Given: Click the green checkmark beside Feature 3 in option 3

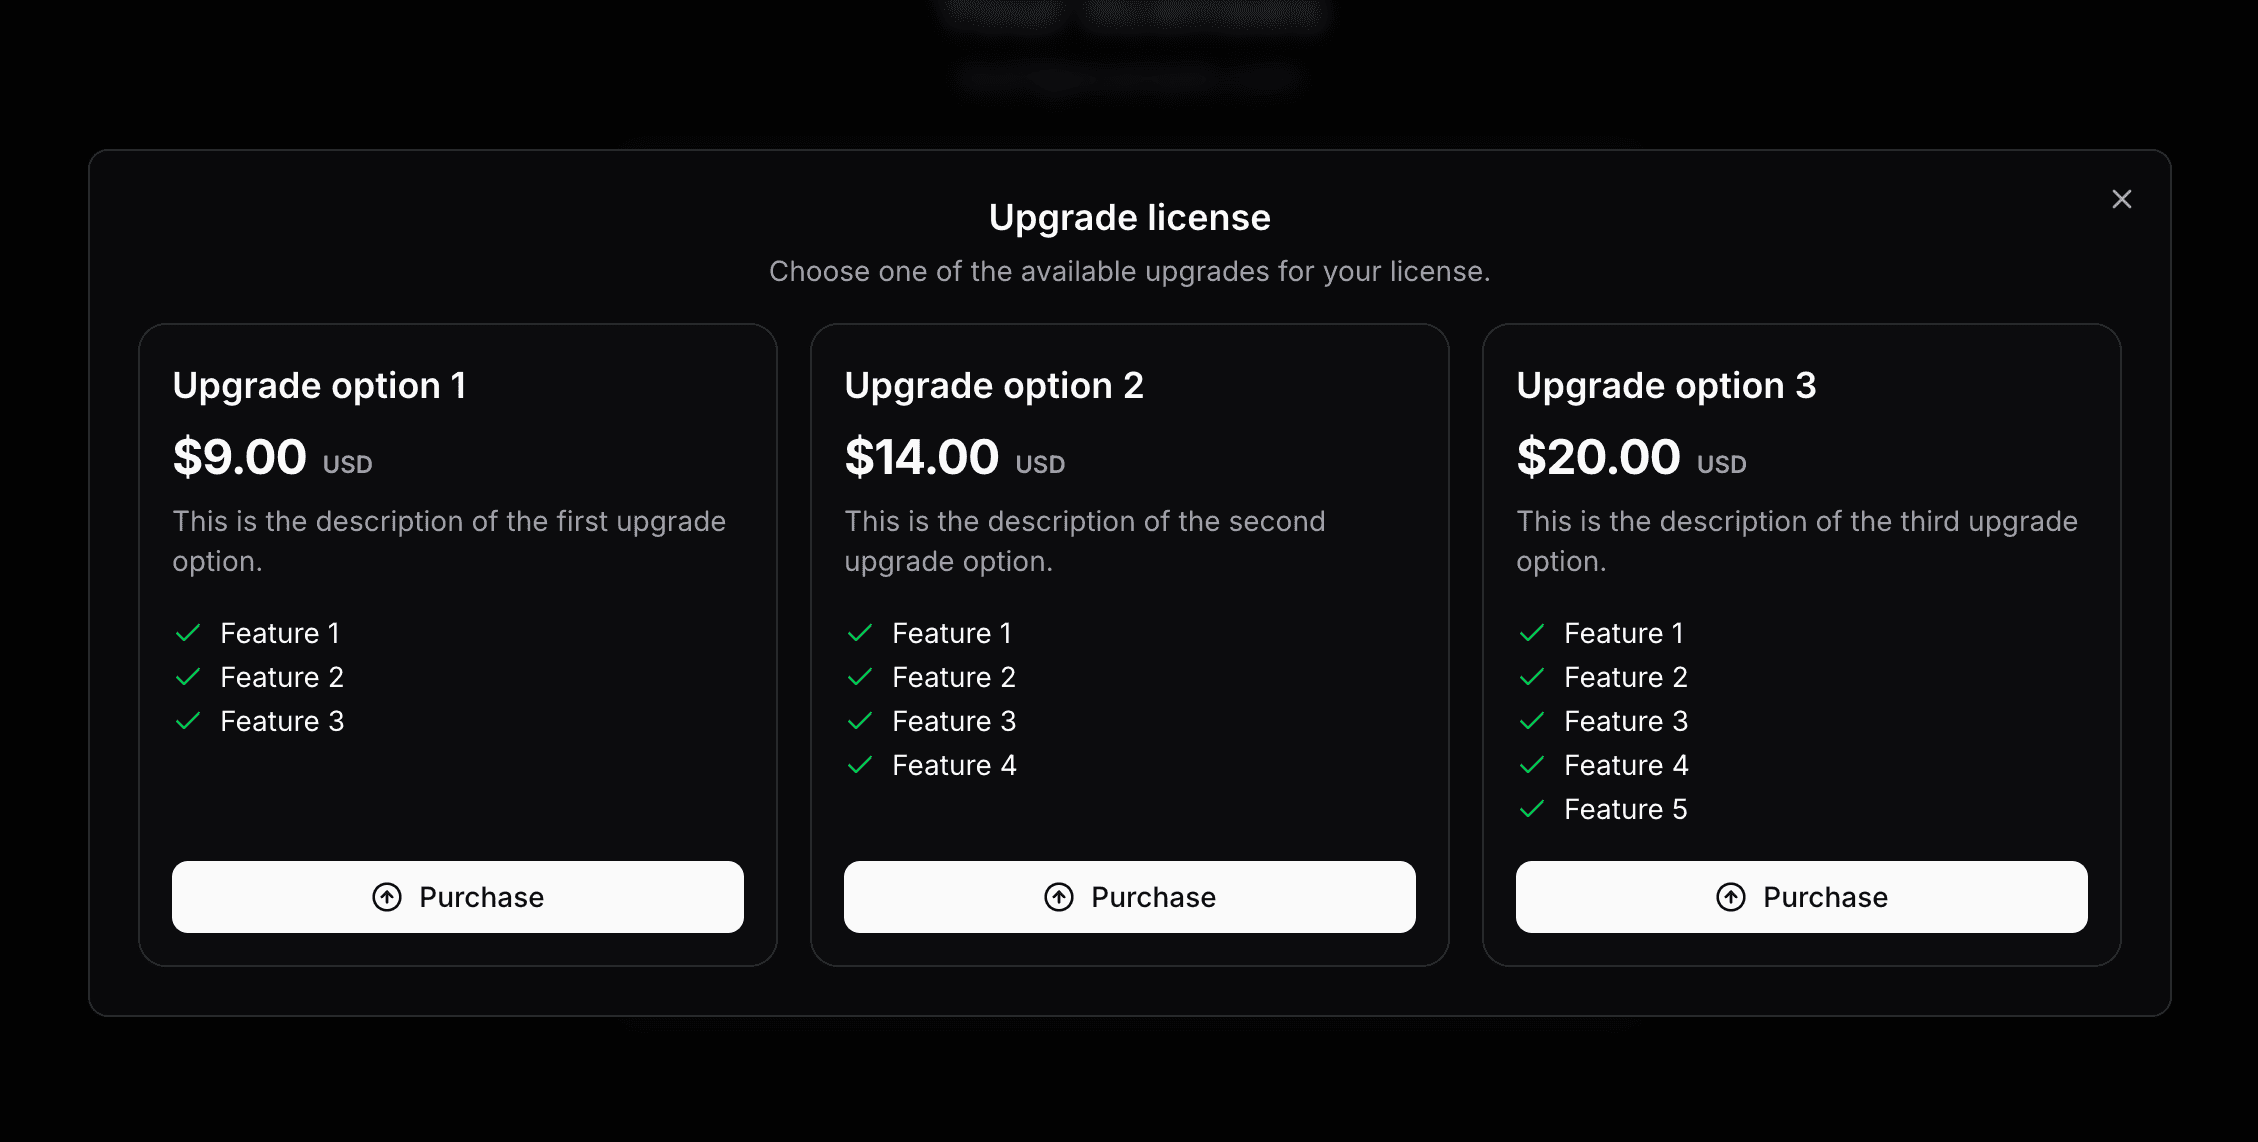Looking at the screenshot, I should [x=1531, y=721].
